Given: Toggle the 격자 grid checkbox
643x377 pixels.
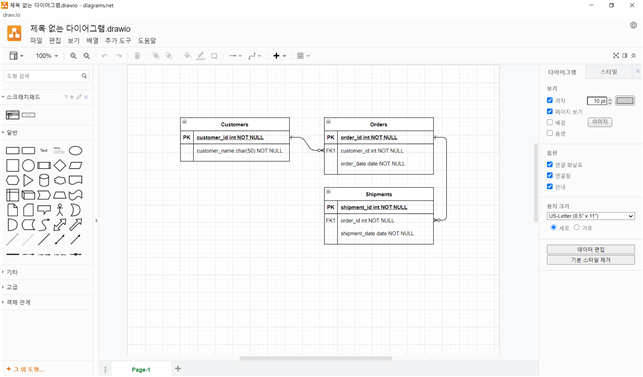Looking at the screenshot, I should 550,100.
